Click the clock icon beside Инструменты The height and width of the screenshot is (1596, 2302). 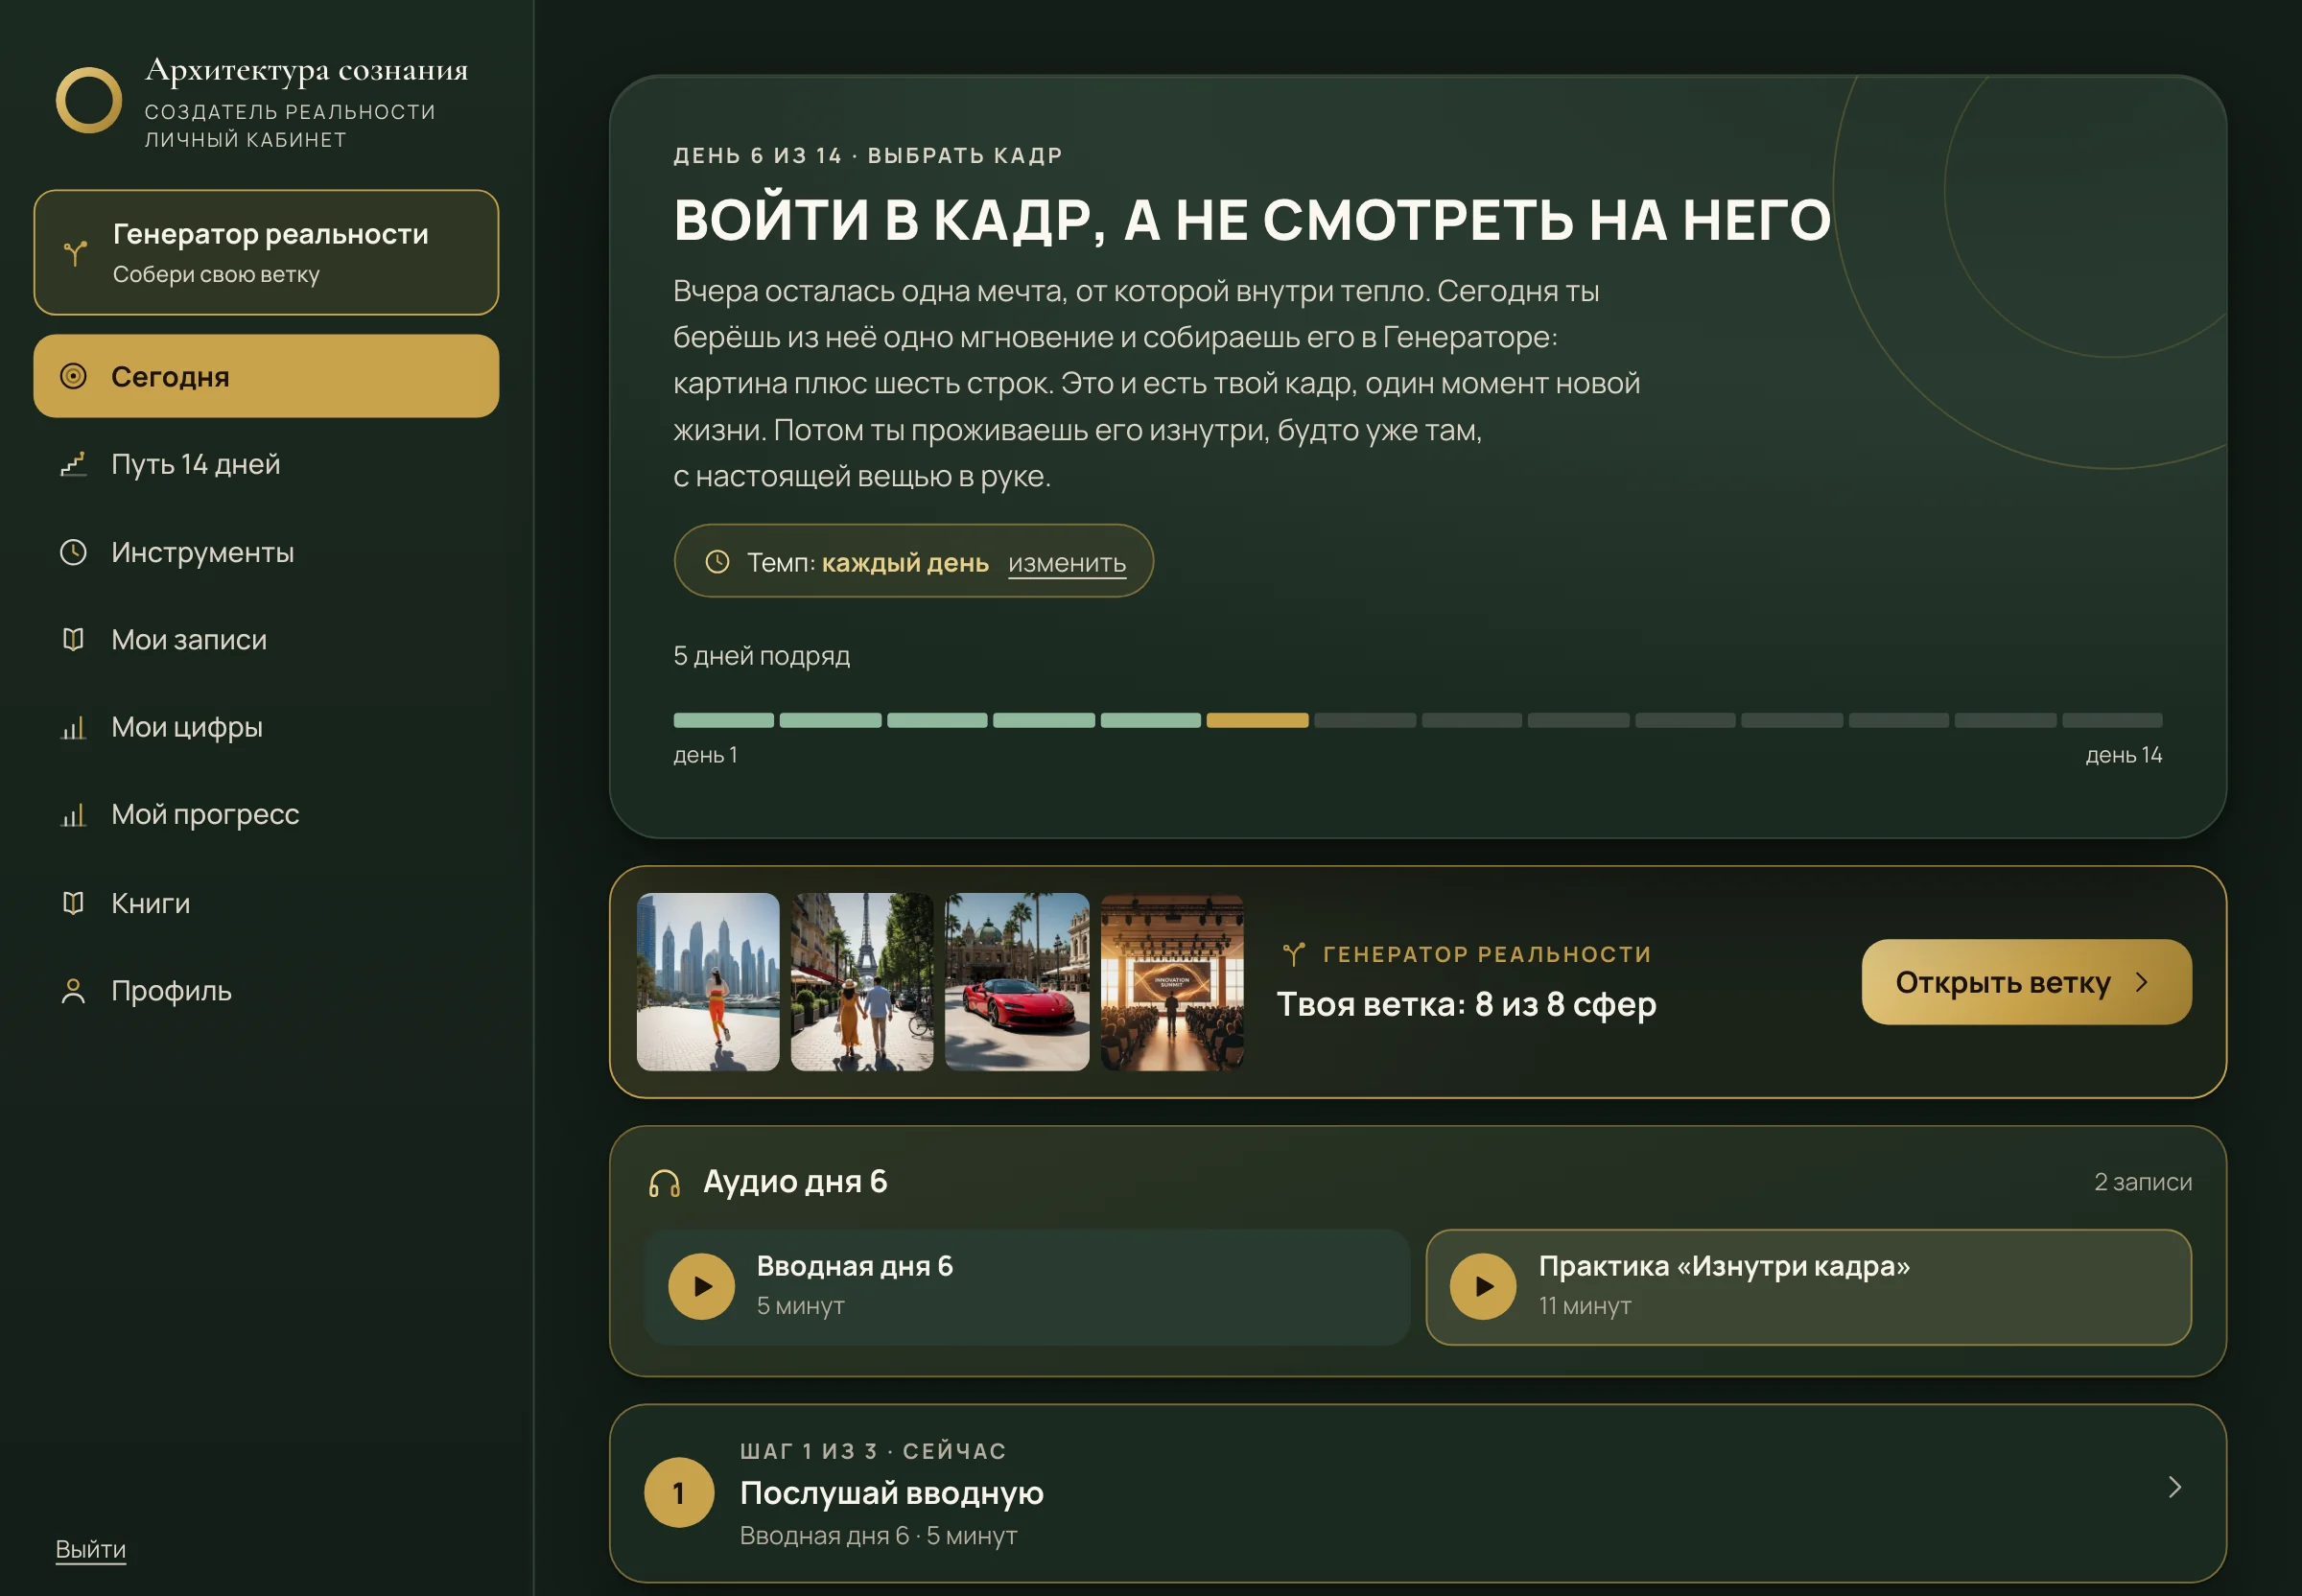tap(73, 552)
